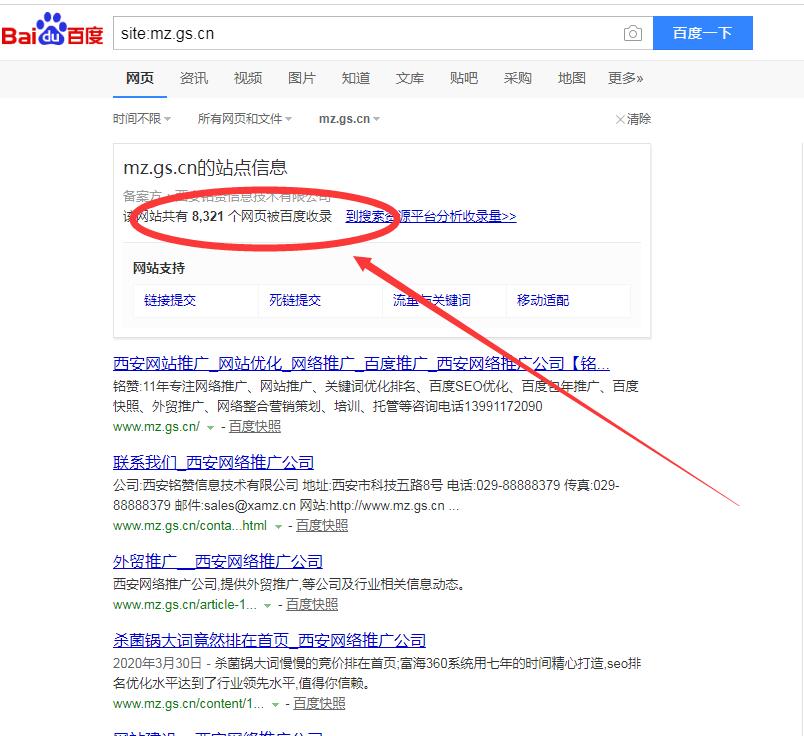This screenshot has height=736, width=804.
Task: Open the 时间不限 filter dropdown
Action: [x=142, y=119]
